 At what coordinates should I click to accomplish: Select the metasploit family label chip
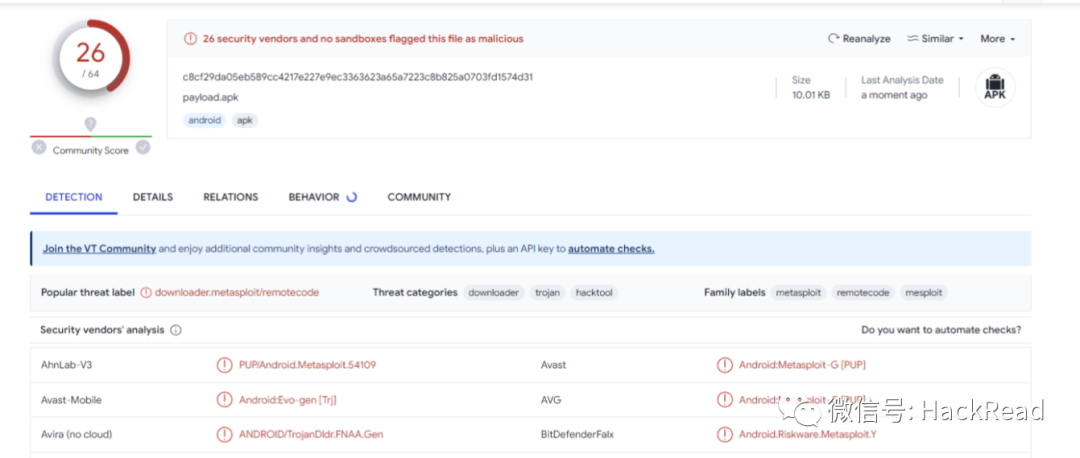click(798, 293)
